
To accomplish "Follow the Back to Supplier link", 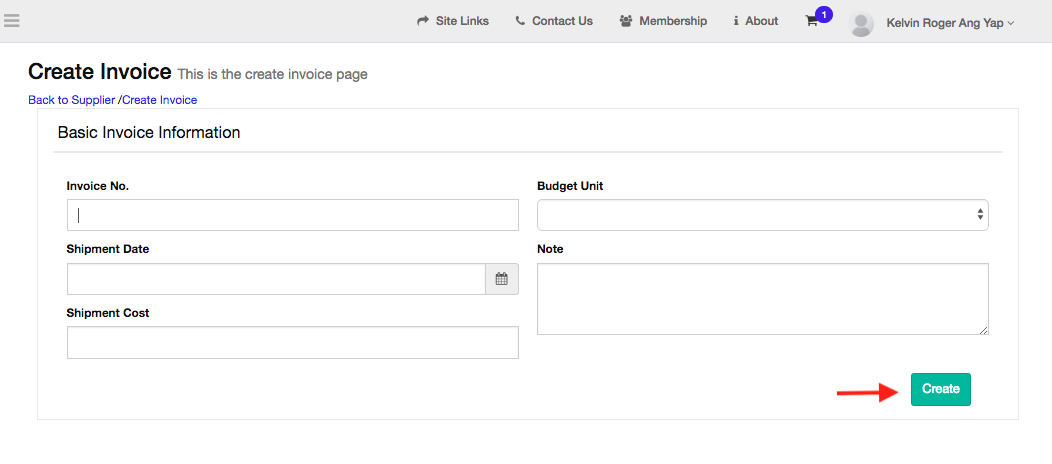I will click(71, 100).
